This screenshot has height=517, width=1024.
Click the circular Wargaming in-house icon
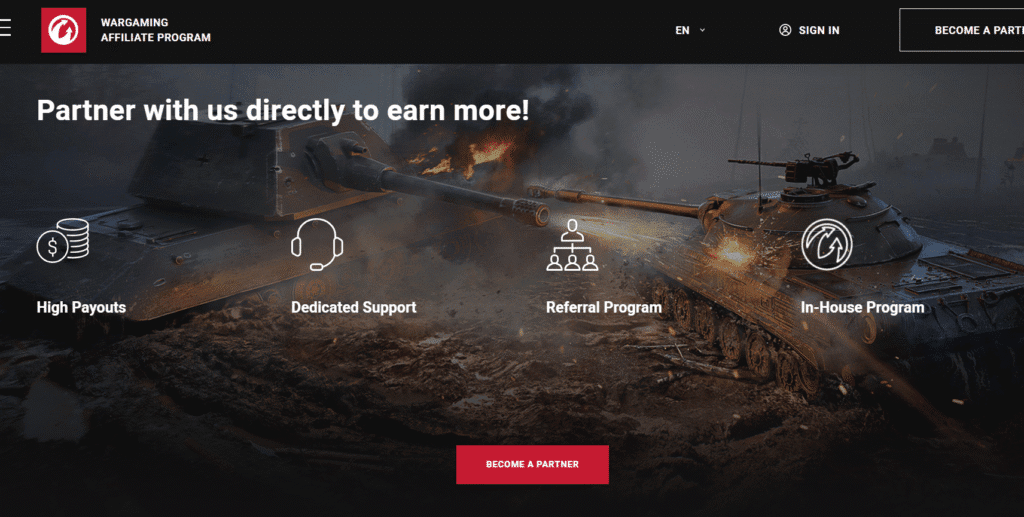click(827, 244)
